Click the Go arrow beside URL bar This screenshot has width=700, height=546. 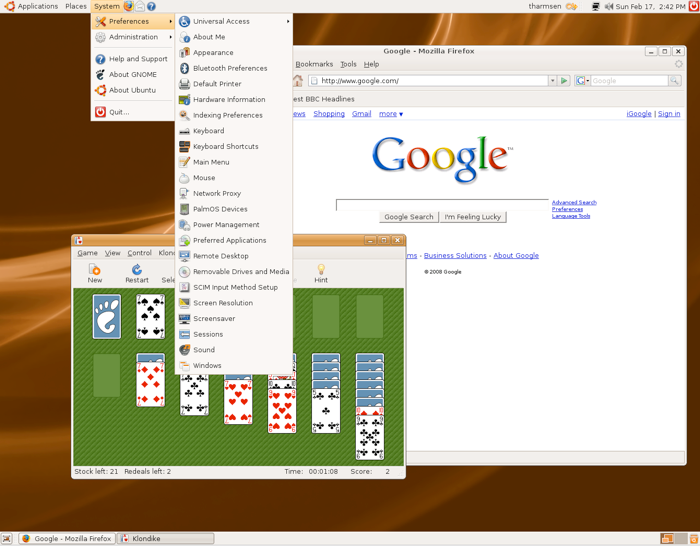[x=564, y=81]
